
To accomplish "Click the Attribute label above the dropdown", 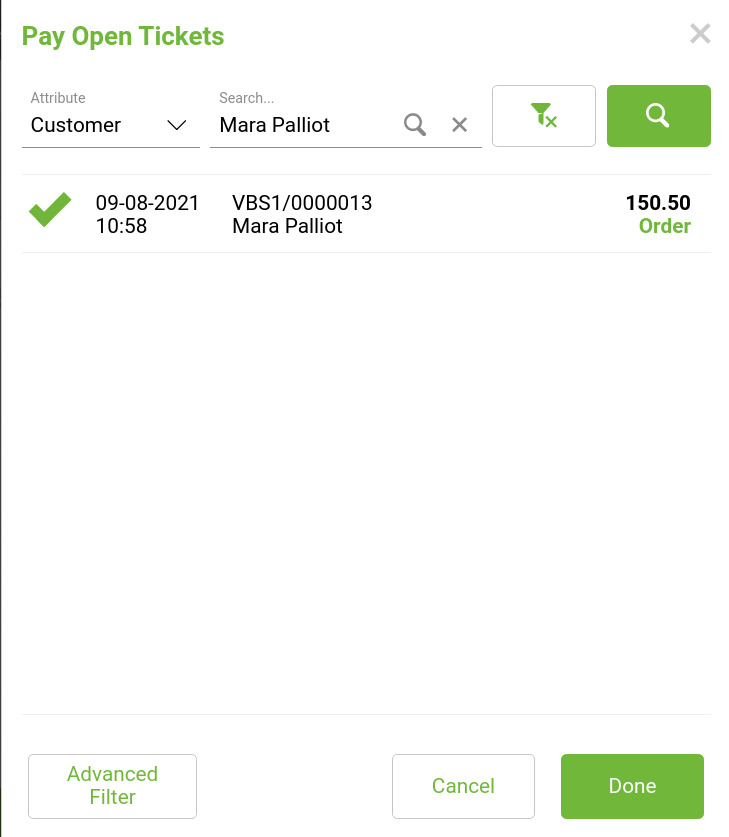I will (58, 98).
